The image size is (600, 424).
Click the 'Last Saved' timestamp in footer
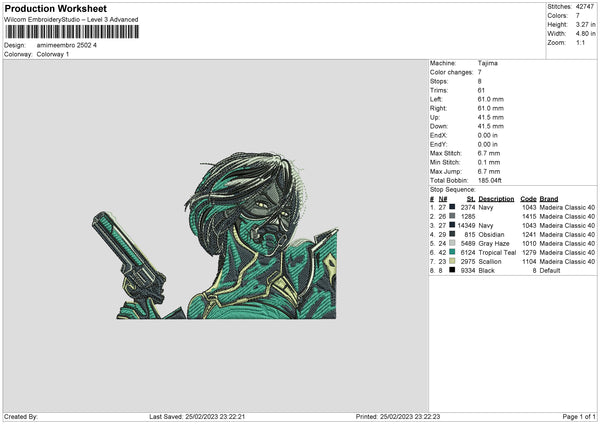[x=197, y=416]
